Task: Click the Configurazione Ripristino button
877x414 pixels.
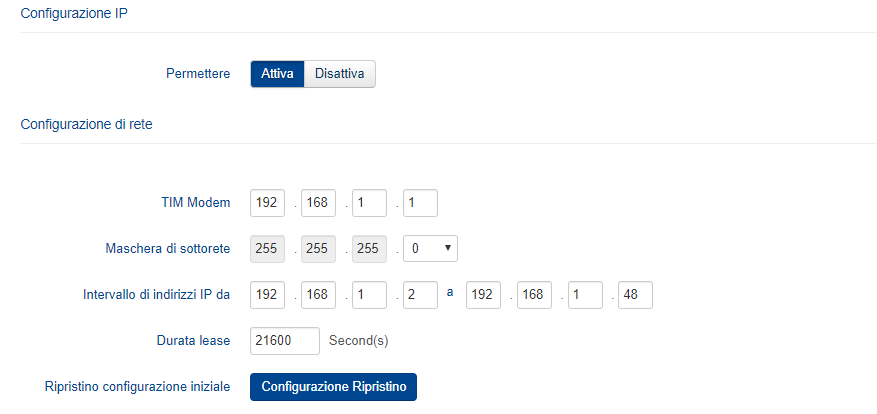Action: [333, 387]
